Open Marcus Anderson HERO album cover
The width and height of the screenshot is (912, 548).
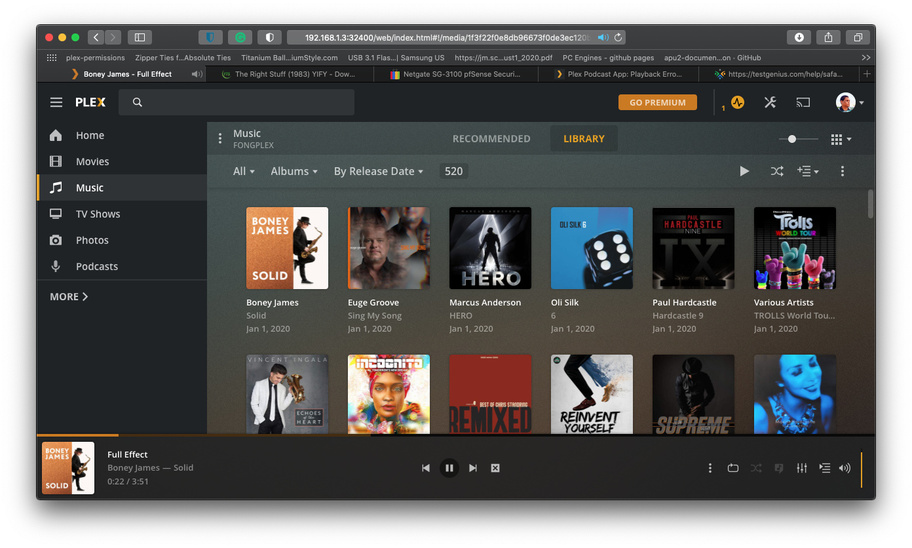pyautogui.click(x=490, y=248)
